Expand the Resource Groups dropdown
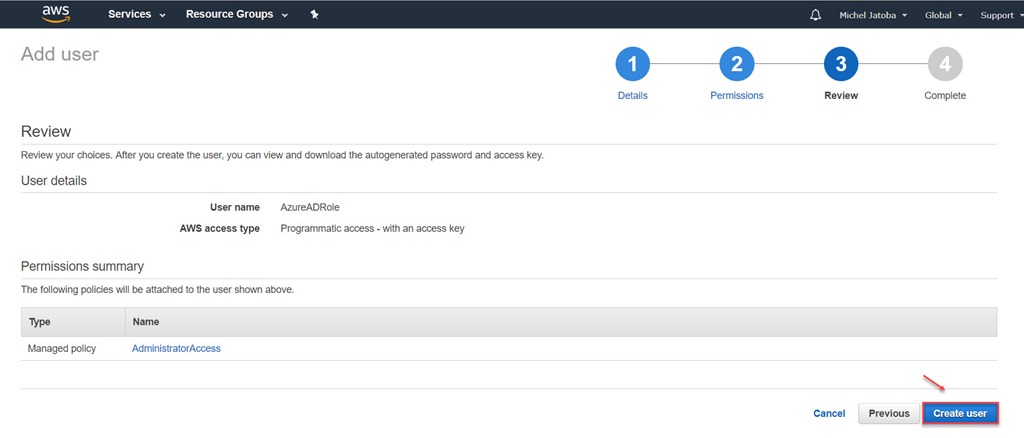The height and width of the screenshot is (438, 1024). click(237, 14)
